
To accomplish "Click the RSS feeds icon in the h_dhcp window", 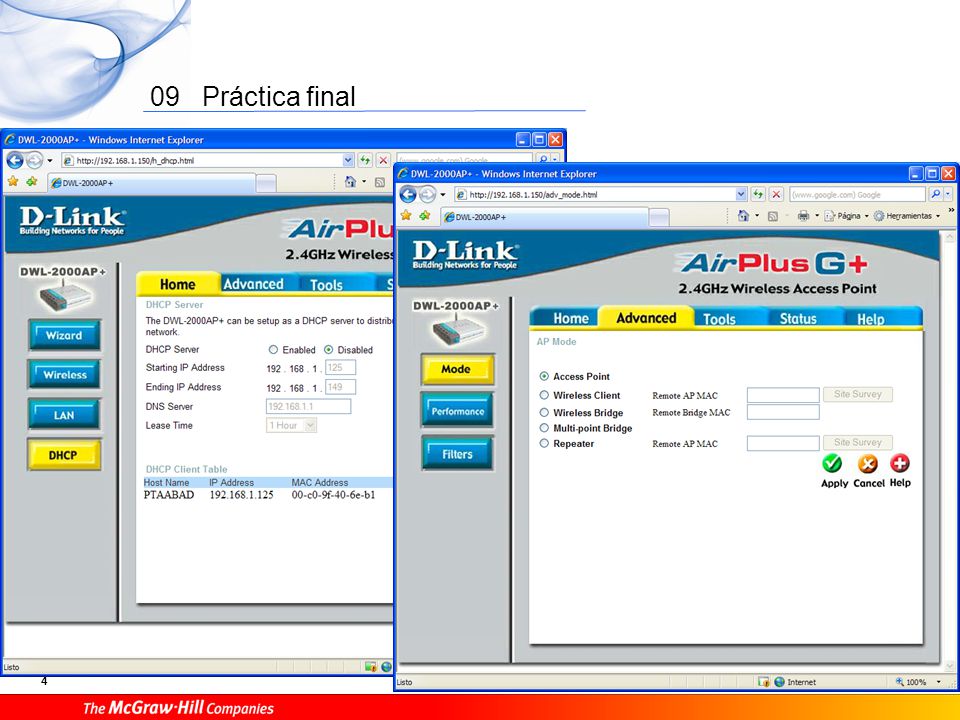I will [x=380, y=182].
